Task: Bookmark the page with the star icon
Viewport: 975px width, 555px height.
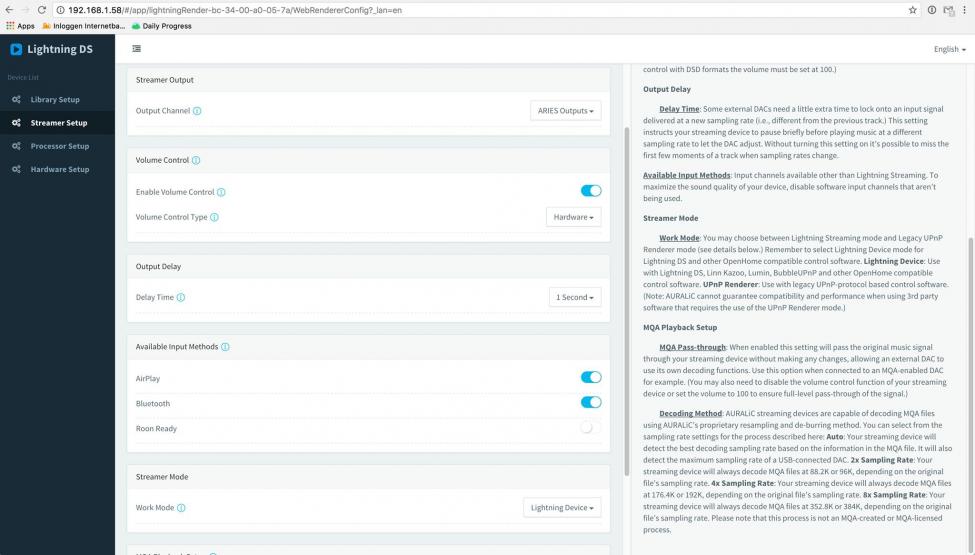Action: 912,10
